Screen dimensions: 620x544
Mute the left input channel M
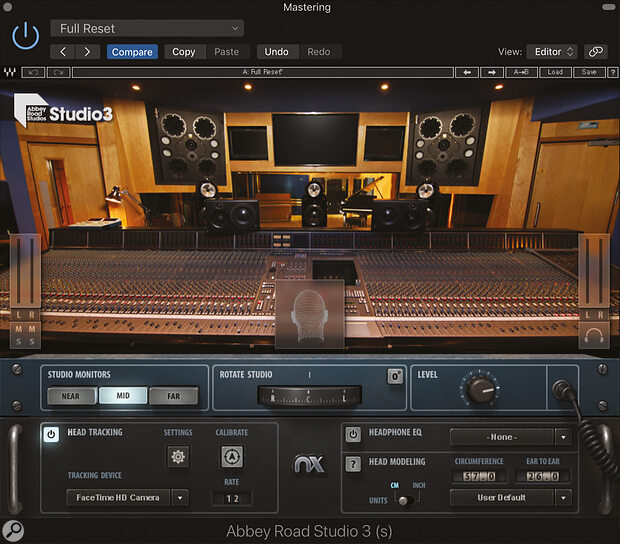[x=19, y=329]
